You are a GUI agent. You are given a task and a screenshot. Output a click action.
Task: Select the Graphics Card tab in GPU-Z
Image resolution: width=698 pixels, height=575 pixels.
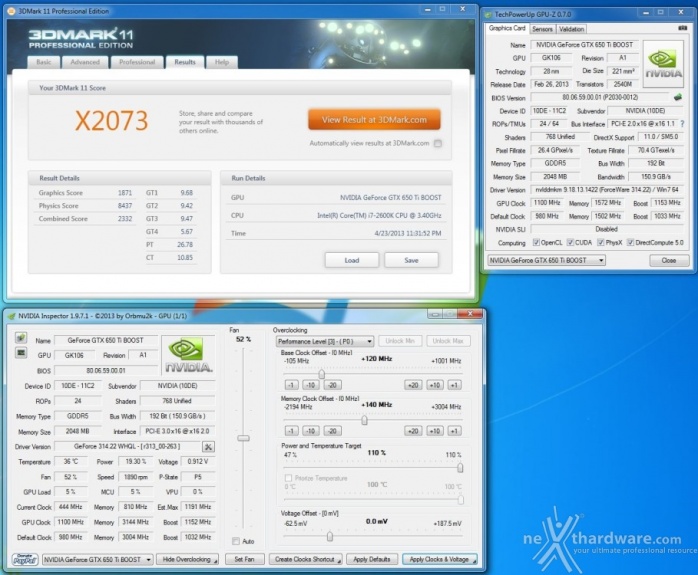pos(507,28)
